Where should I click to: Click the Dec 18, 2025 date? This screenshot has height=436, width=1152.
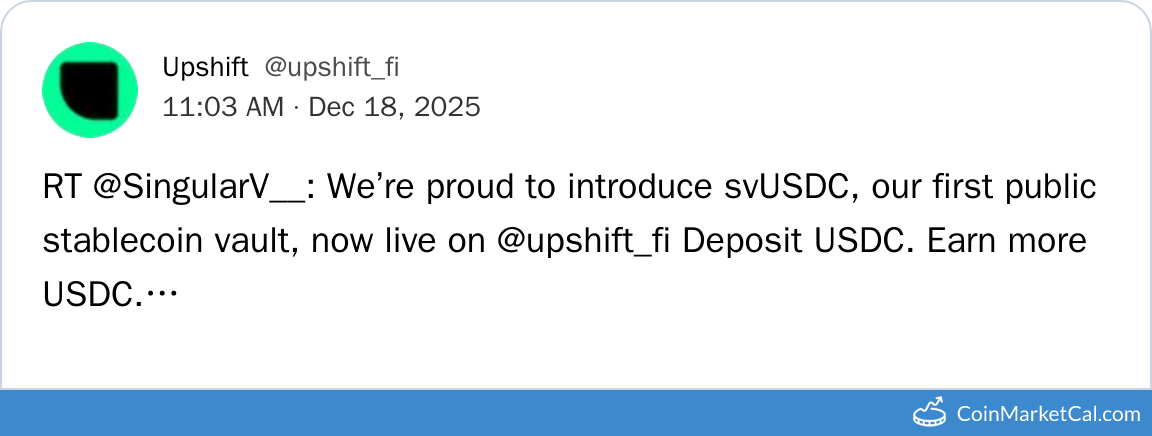pyautogui.click(x=394, y=106)
